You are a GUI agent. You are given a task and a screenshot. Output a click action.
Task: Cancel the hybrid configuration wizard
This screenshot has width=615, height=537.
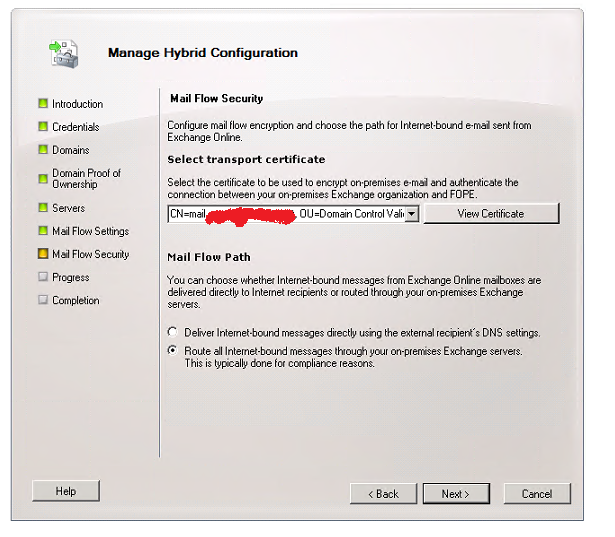click(x=536, y=494)
